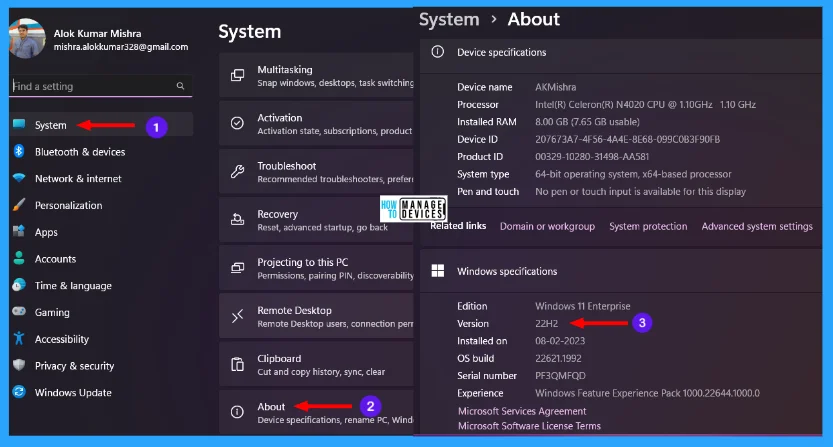Screen dimensions: 833x447
Task: Click the Activation checkmark icon
Action: (237, 123)
